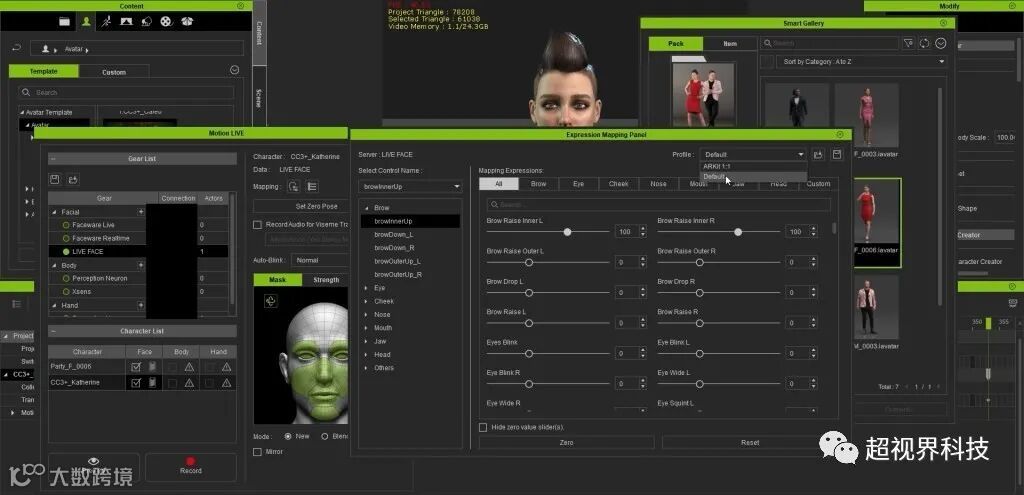The image size is (1024, 495).
Task: Select browDown_L in the control tree
Action: (x=394, y=234)
